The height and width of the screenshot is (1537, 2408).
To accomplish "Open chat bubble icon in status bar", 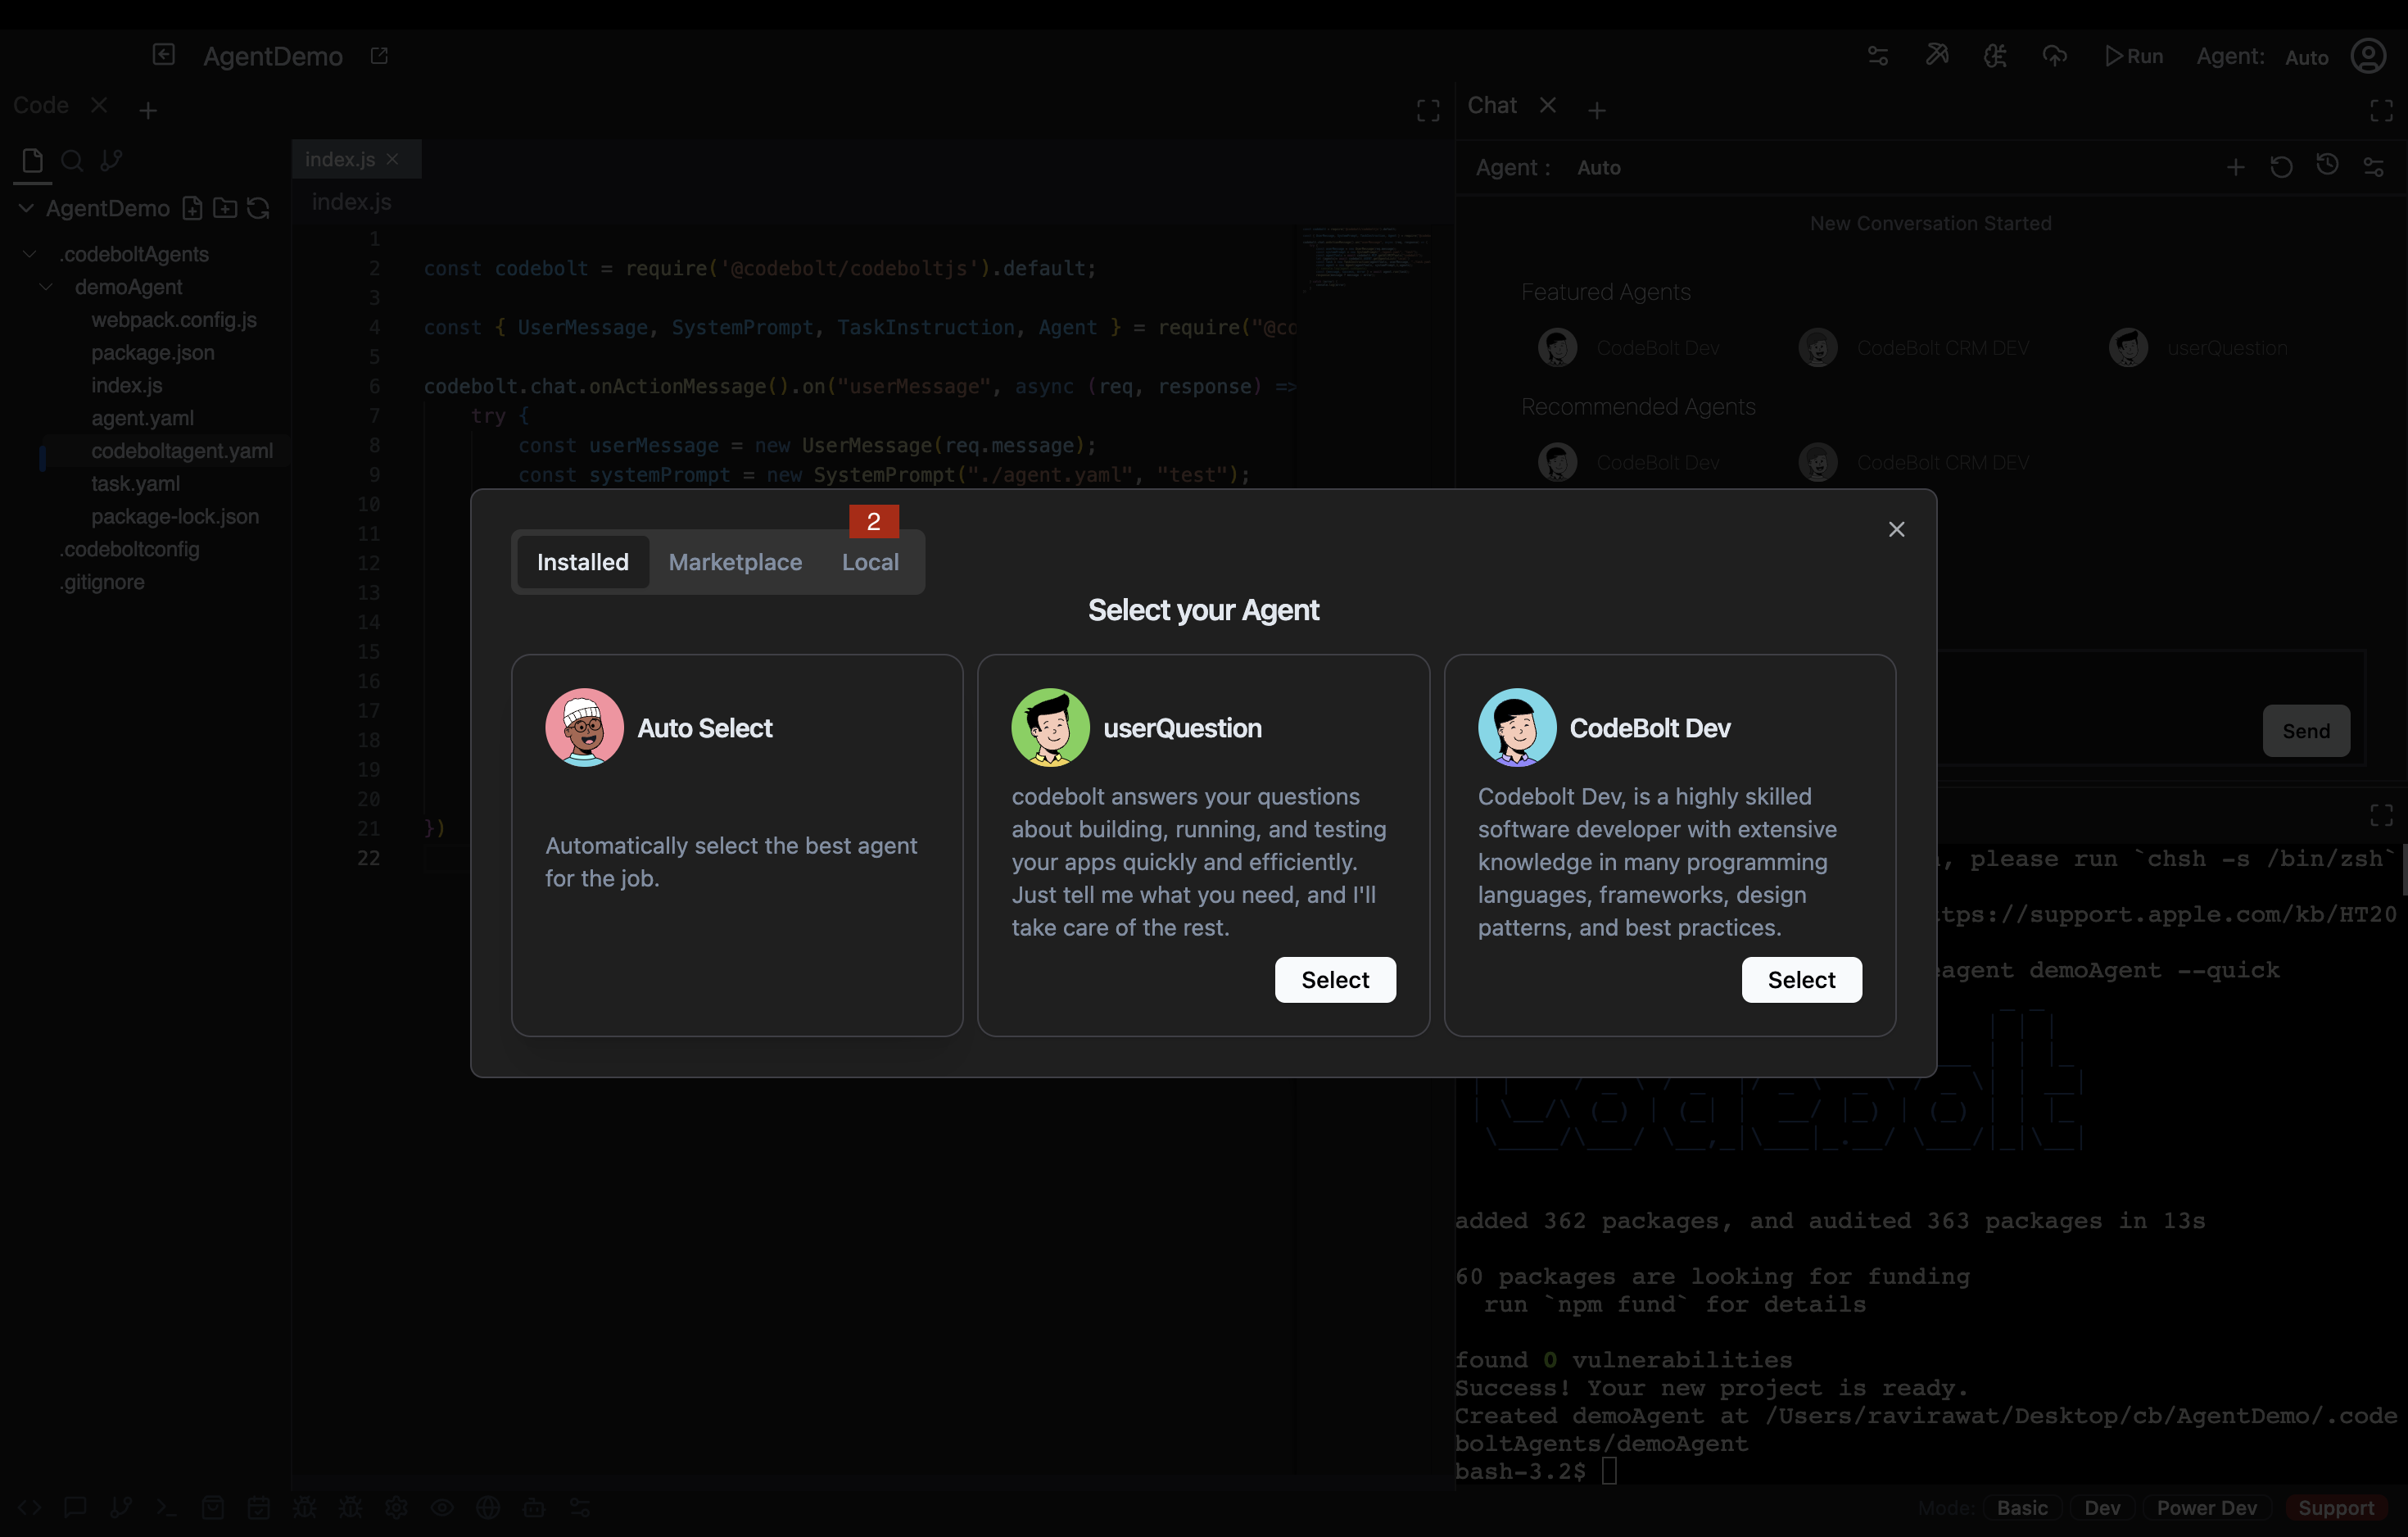I will 75,1507.
